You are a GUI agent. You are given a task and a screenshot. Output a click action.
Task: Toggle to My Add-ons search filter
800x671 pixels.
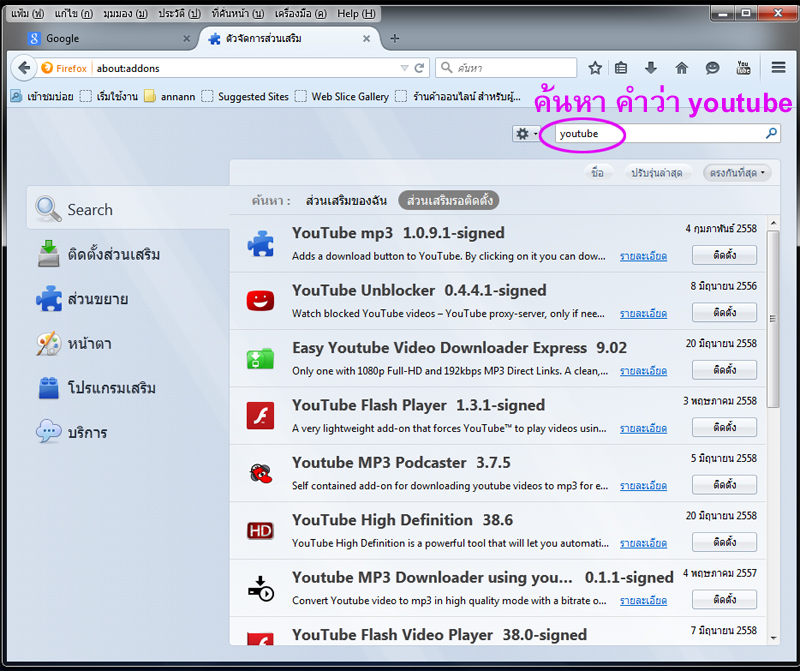tap(346, 201)
